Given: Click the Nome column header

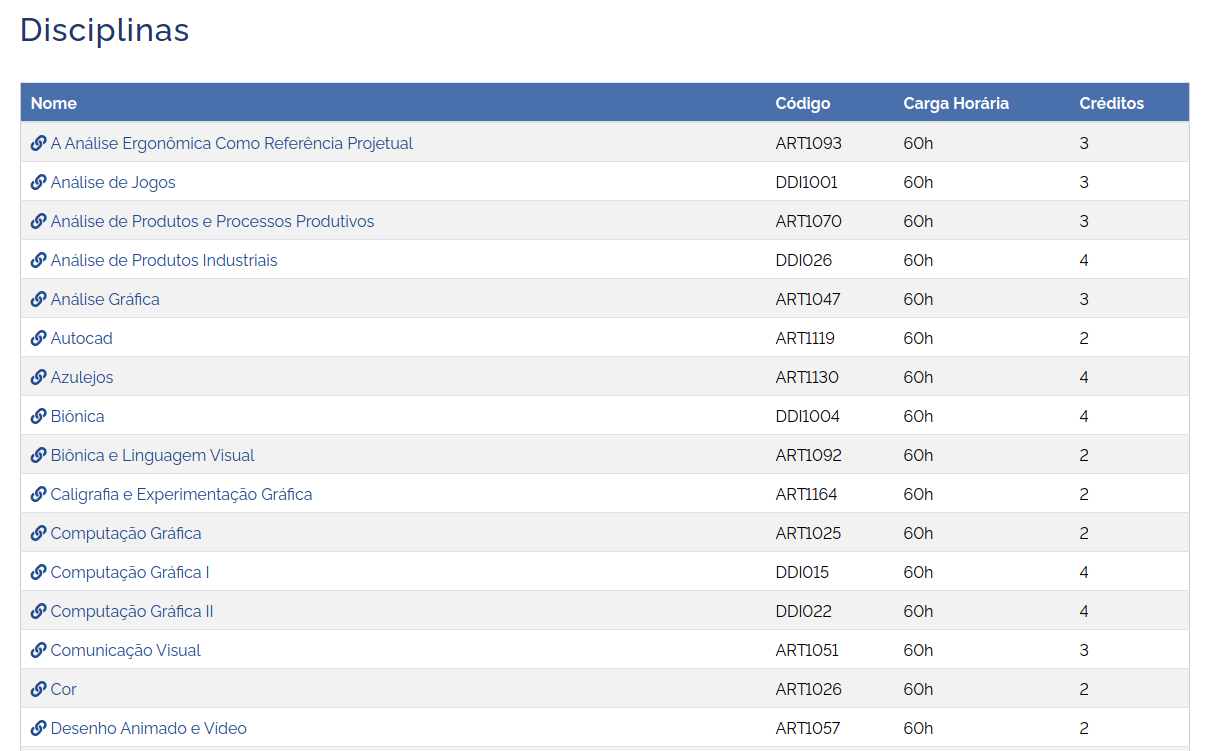Looking at the screenshot, I should (54, 103).
